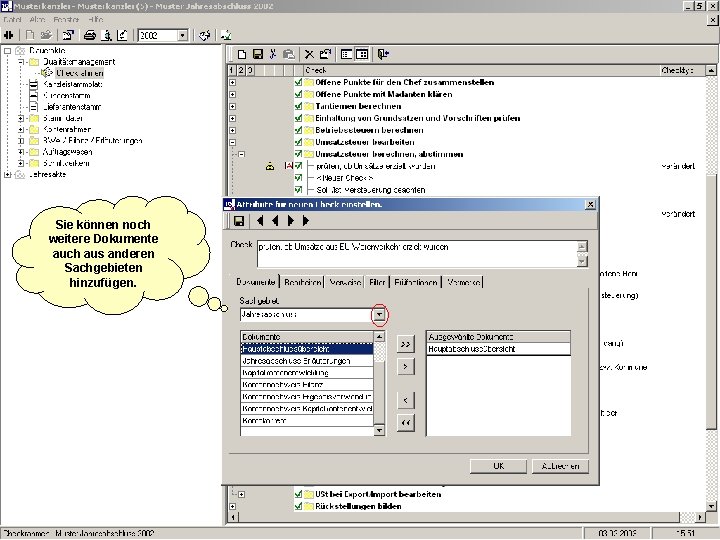Uncheck 'Offene Punkte mit Mandanten klären'
720x540 pixels.
(298, 94)
